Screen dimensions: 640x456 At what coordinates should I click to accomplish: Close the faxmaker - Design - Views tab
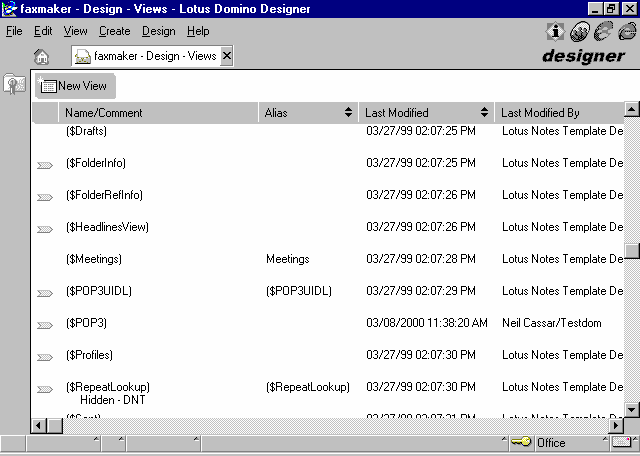click(227, 56)
